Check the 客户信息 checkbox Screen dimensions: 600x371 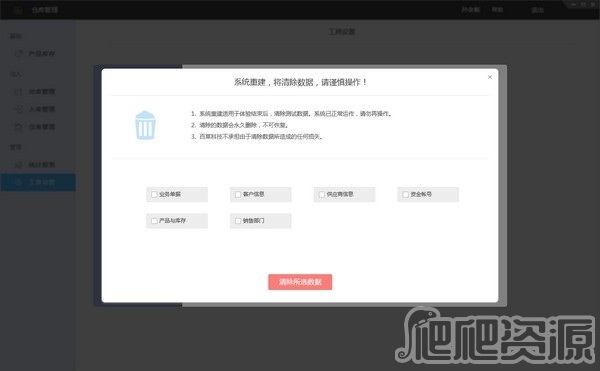tap(238, 194)
